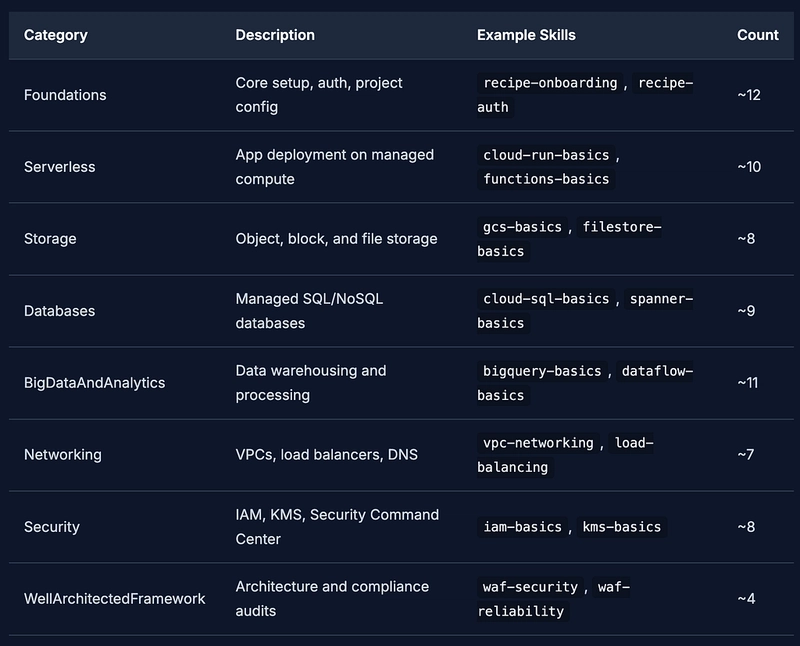
Task: Click 'VPCs, load balancers, DNS' description
Action: (x=327, y=455)
